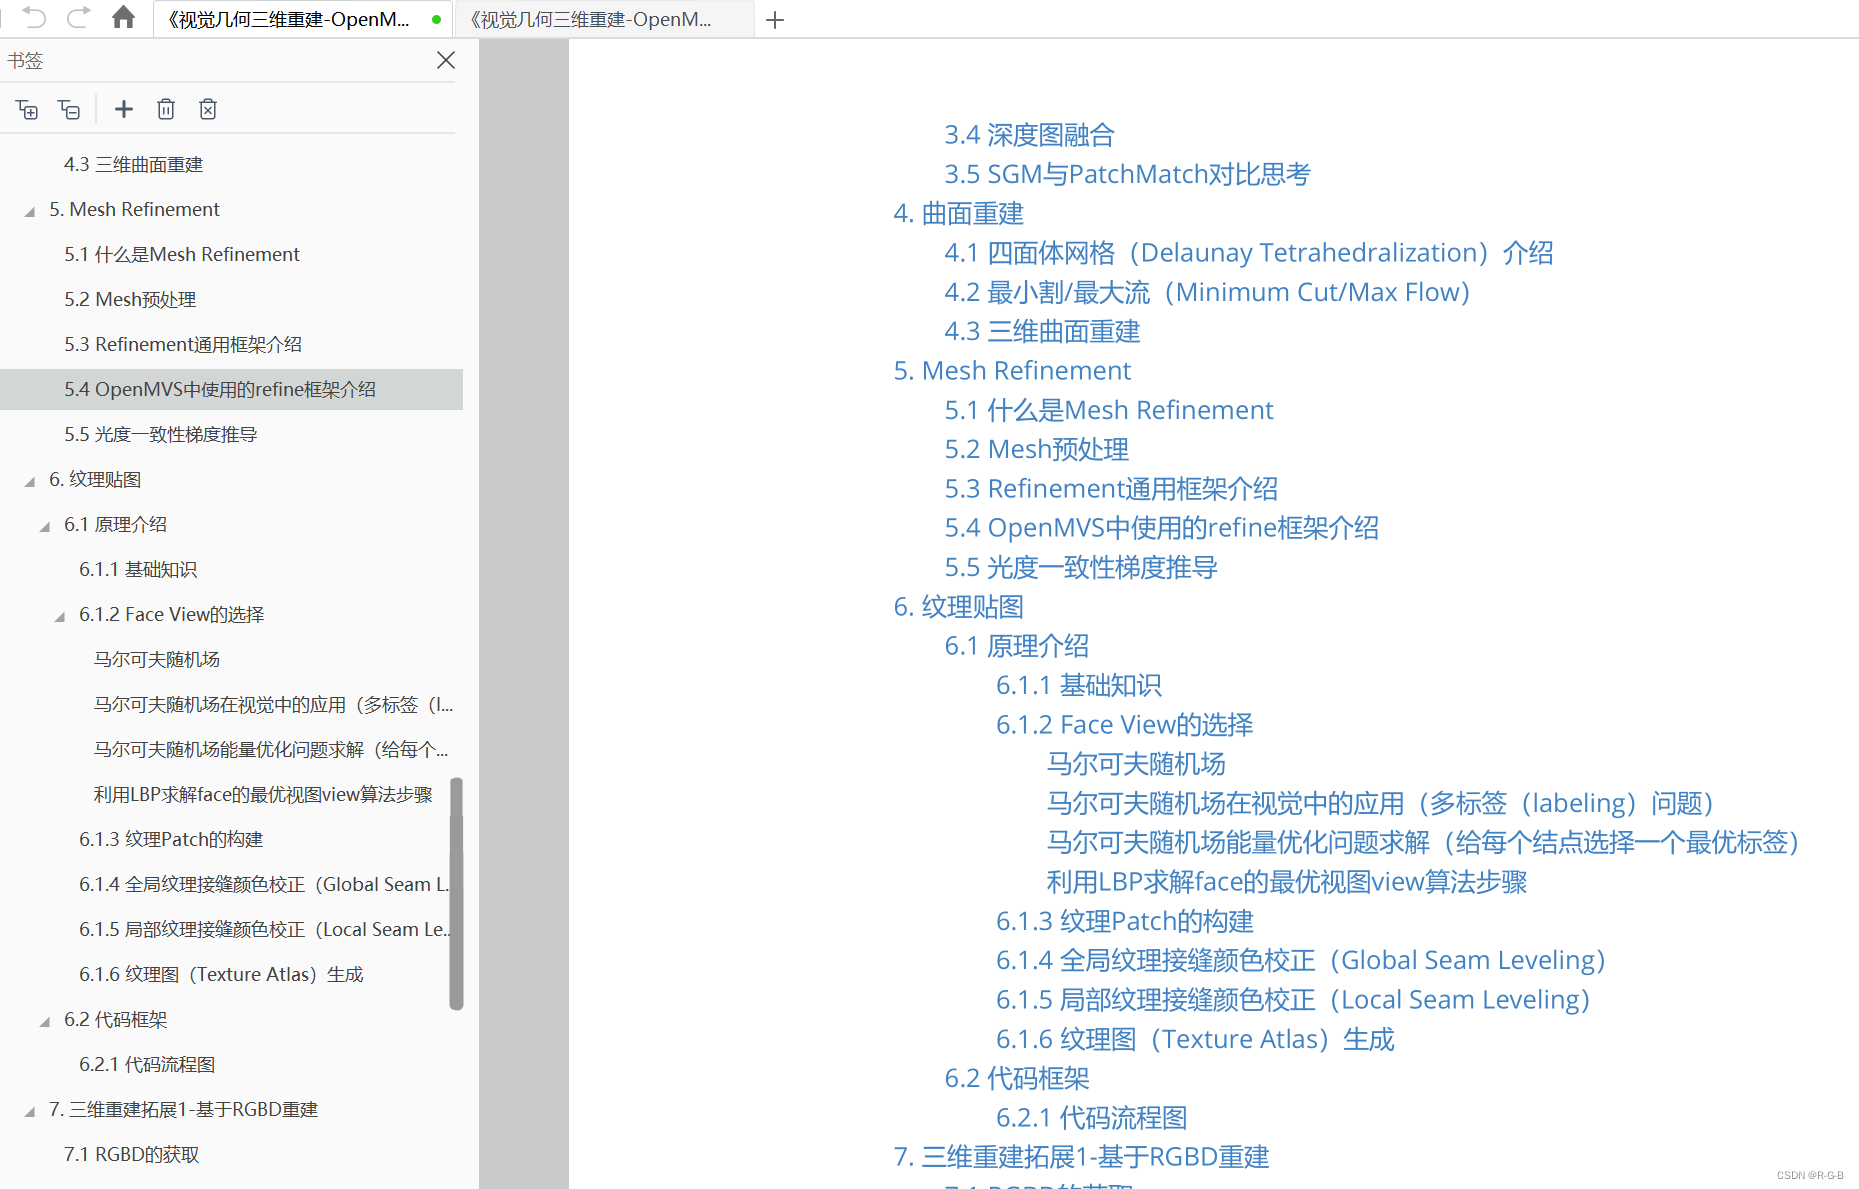
Task: Click the redo arrow icon
Action: coord(79,17)
